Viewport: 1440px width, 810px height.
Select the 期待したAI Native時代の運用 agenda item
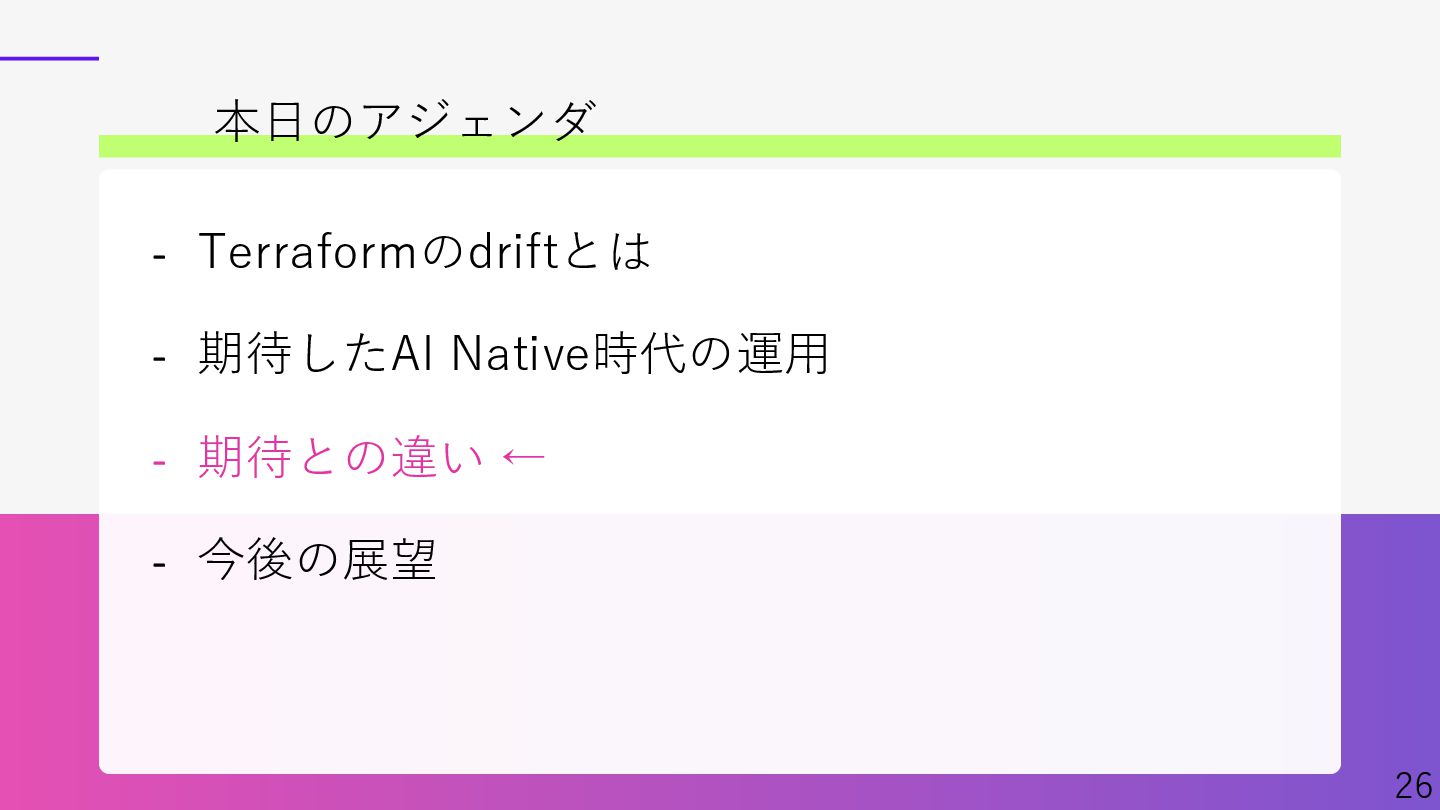click(x=514, y=354)
